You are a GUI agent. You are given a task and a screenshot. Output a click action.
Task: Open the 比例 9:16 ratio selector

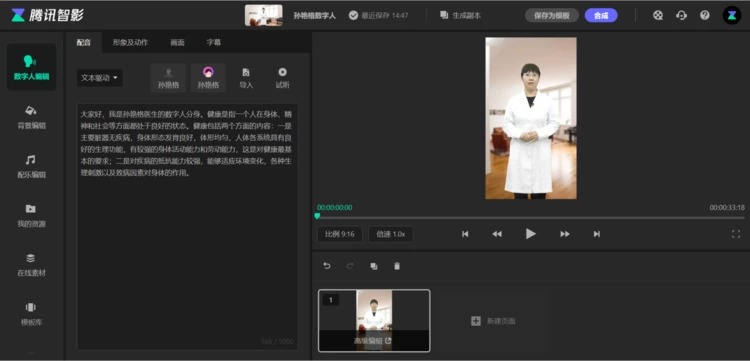(340, 234)
